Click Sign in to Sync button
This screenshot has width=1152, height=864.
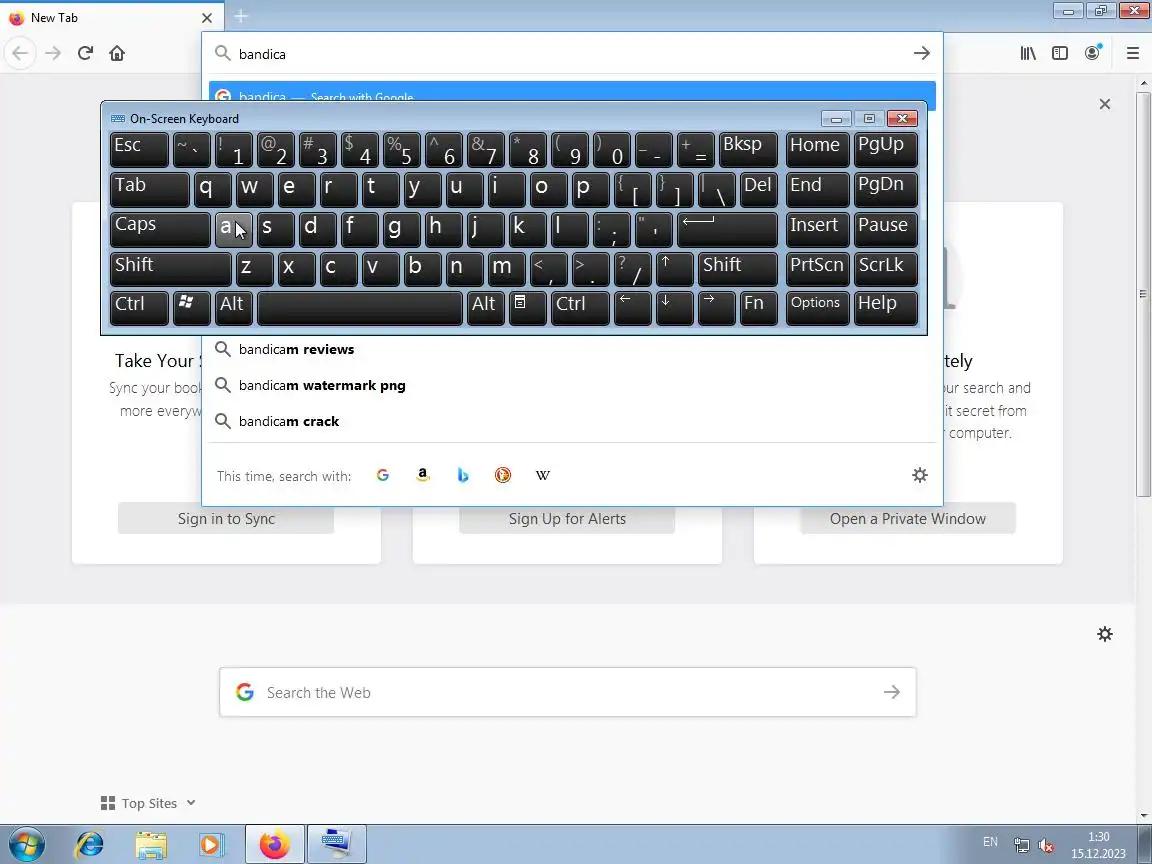pyautogui.click(x=226, y=519)
